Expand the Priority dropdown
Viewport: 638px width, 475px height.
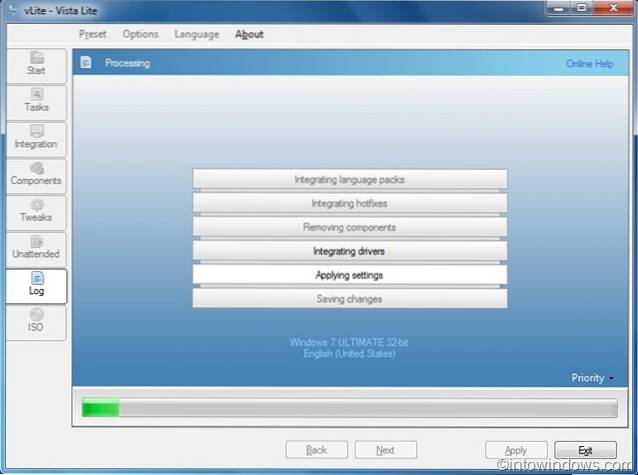pyautogui.click(x=592, y=378)
